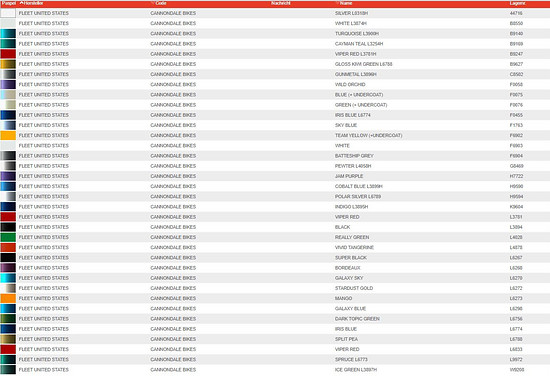Select the Wild Orchid purple swatch
The width and height of the screenshot is (550, 376).
click(x=8, y=85)
